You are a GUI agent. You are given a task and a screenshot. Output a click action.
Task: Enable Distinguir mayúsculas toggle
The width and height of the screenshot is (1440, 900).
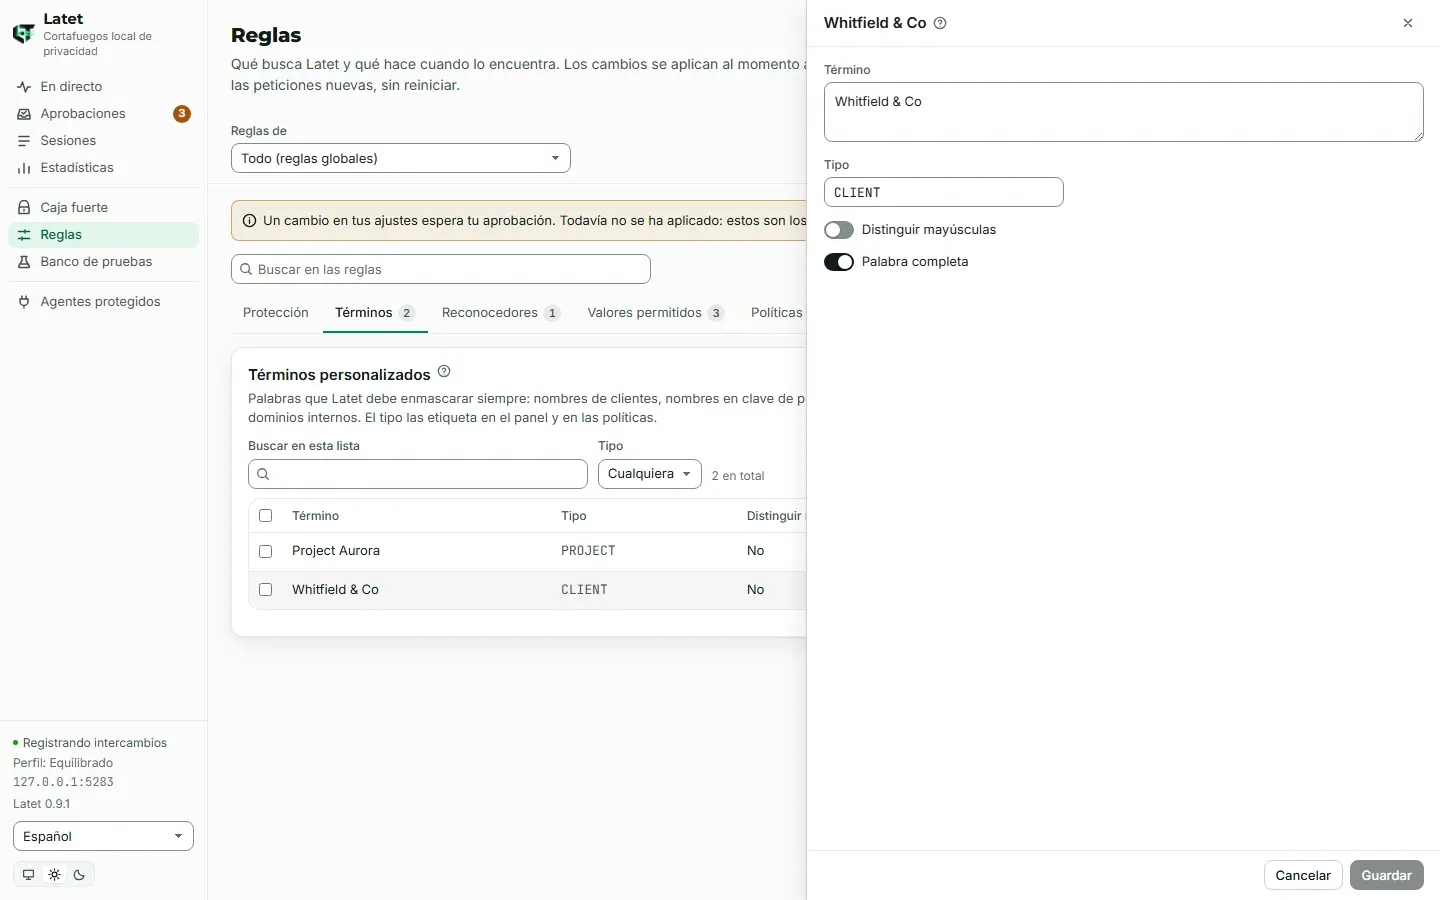[x=839, y=230]
